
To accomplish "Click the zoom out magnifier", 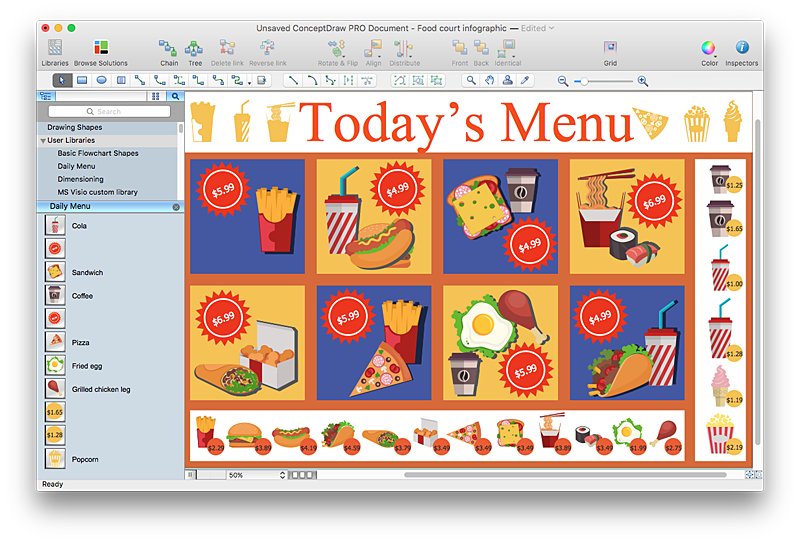I will point(563,81).
